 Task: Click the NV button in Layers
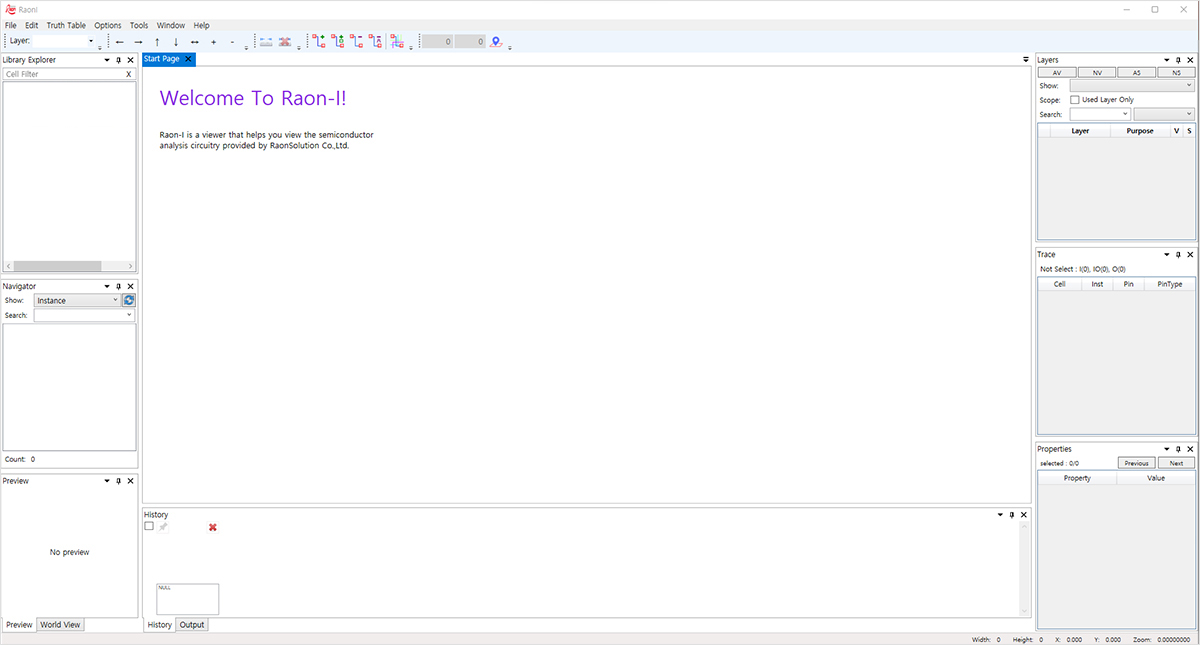pos(1097,73)
